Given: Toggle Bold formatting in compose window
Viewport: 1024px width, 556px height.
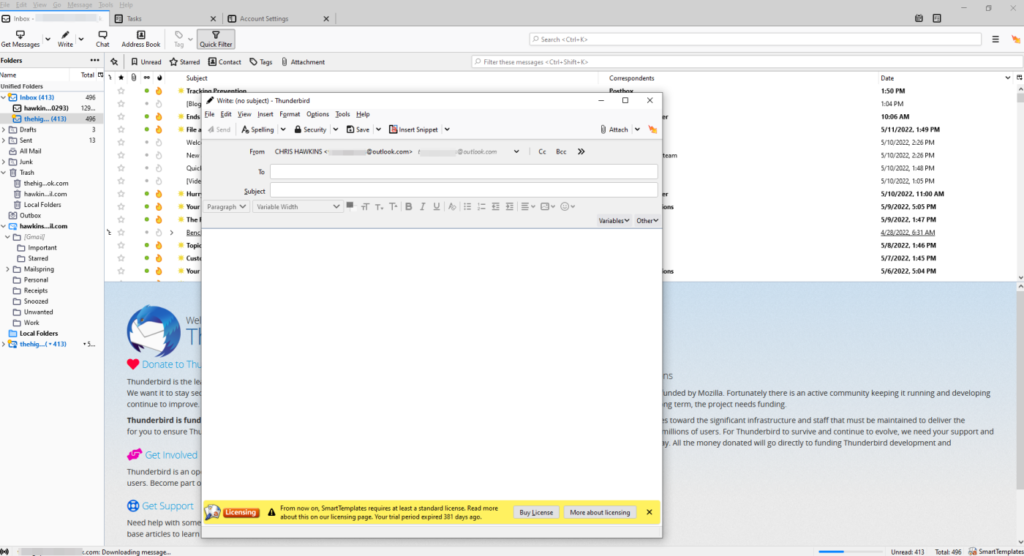Looking at the screenshot, I should [408, 206].
